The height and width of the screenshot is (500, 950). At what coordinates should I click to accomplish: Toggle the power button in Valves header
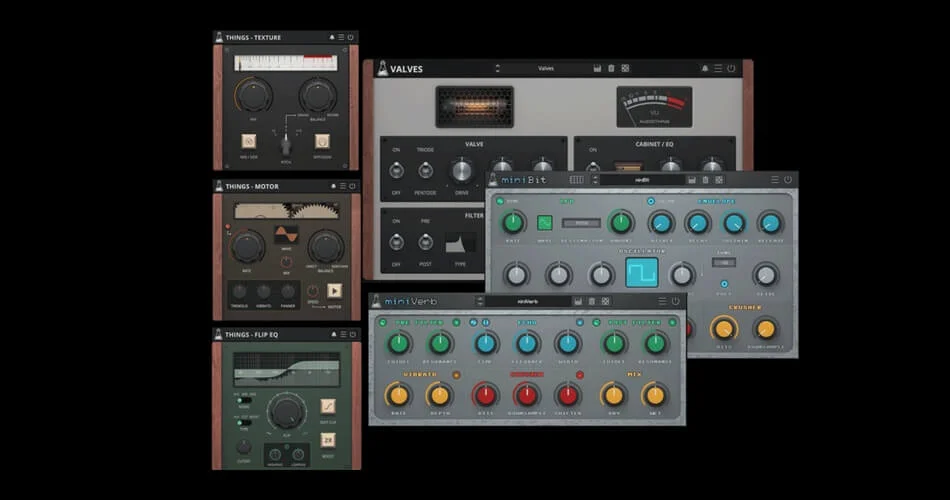coord(731,68)
